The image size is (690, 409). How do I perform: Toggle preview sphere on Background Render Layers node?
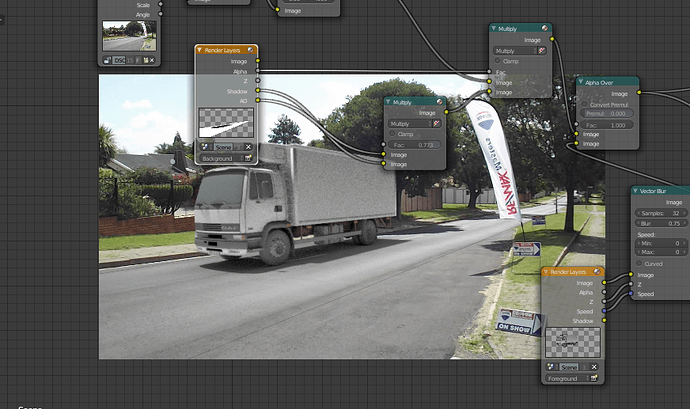251,50
